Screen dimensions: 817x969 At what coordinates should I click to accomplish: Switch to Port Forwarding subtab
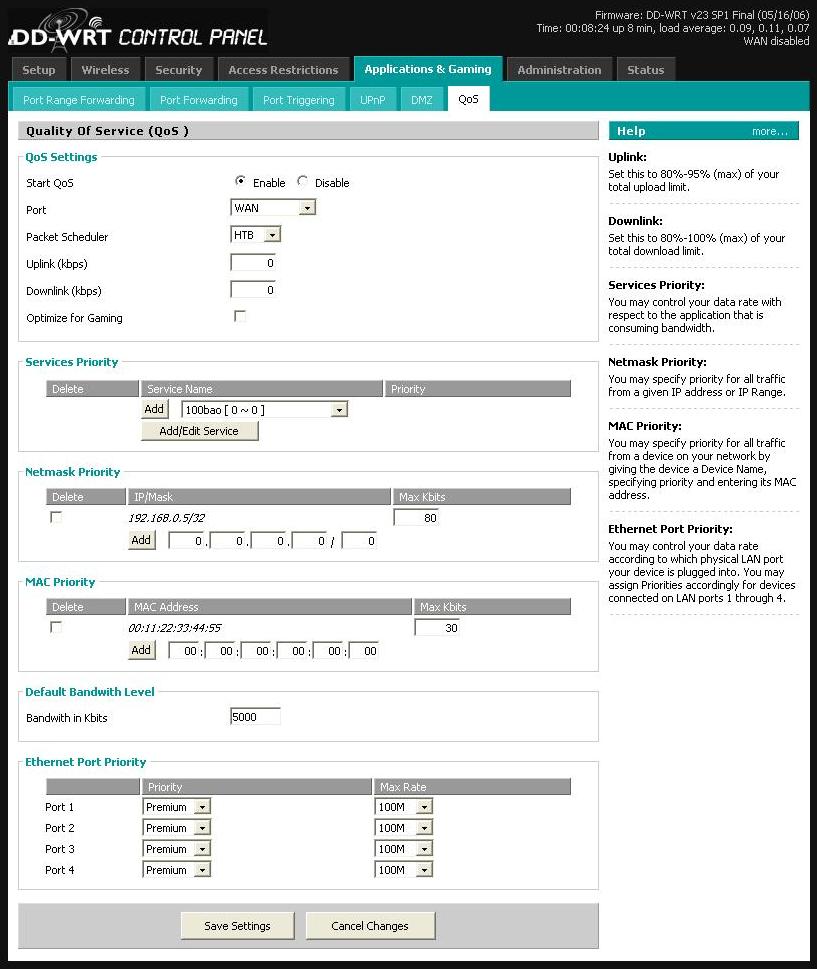pyautogui.click(x=198, y=99)
